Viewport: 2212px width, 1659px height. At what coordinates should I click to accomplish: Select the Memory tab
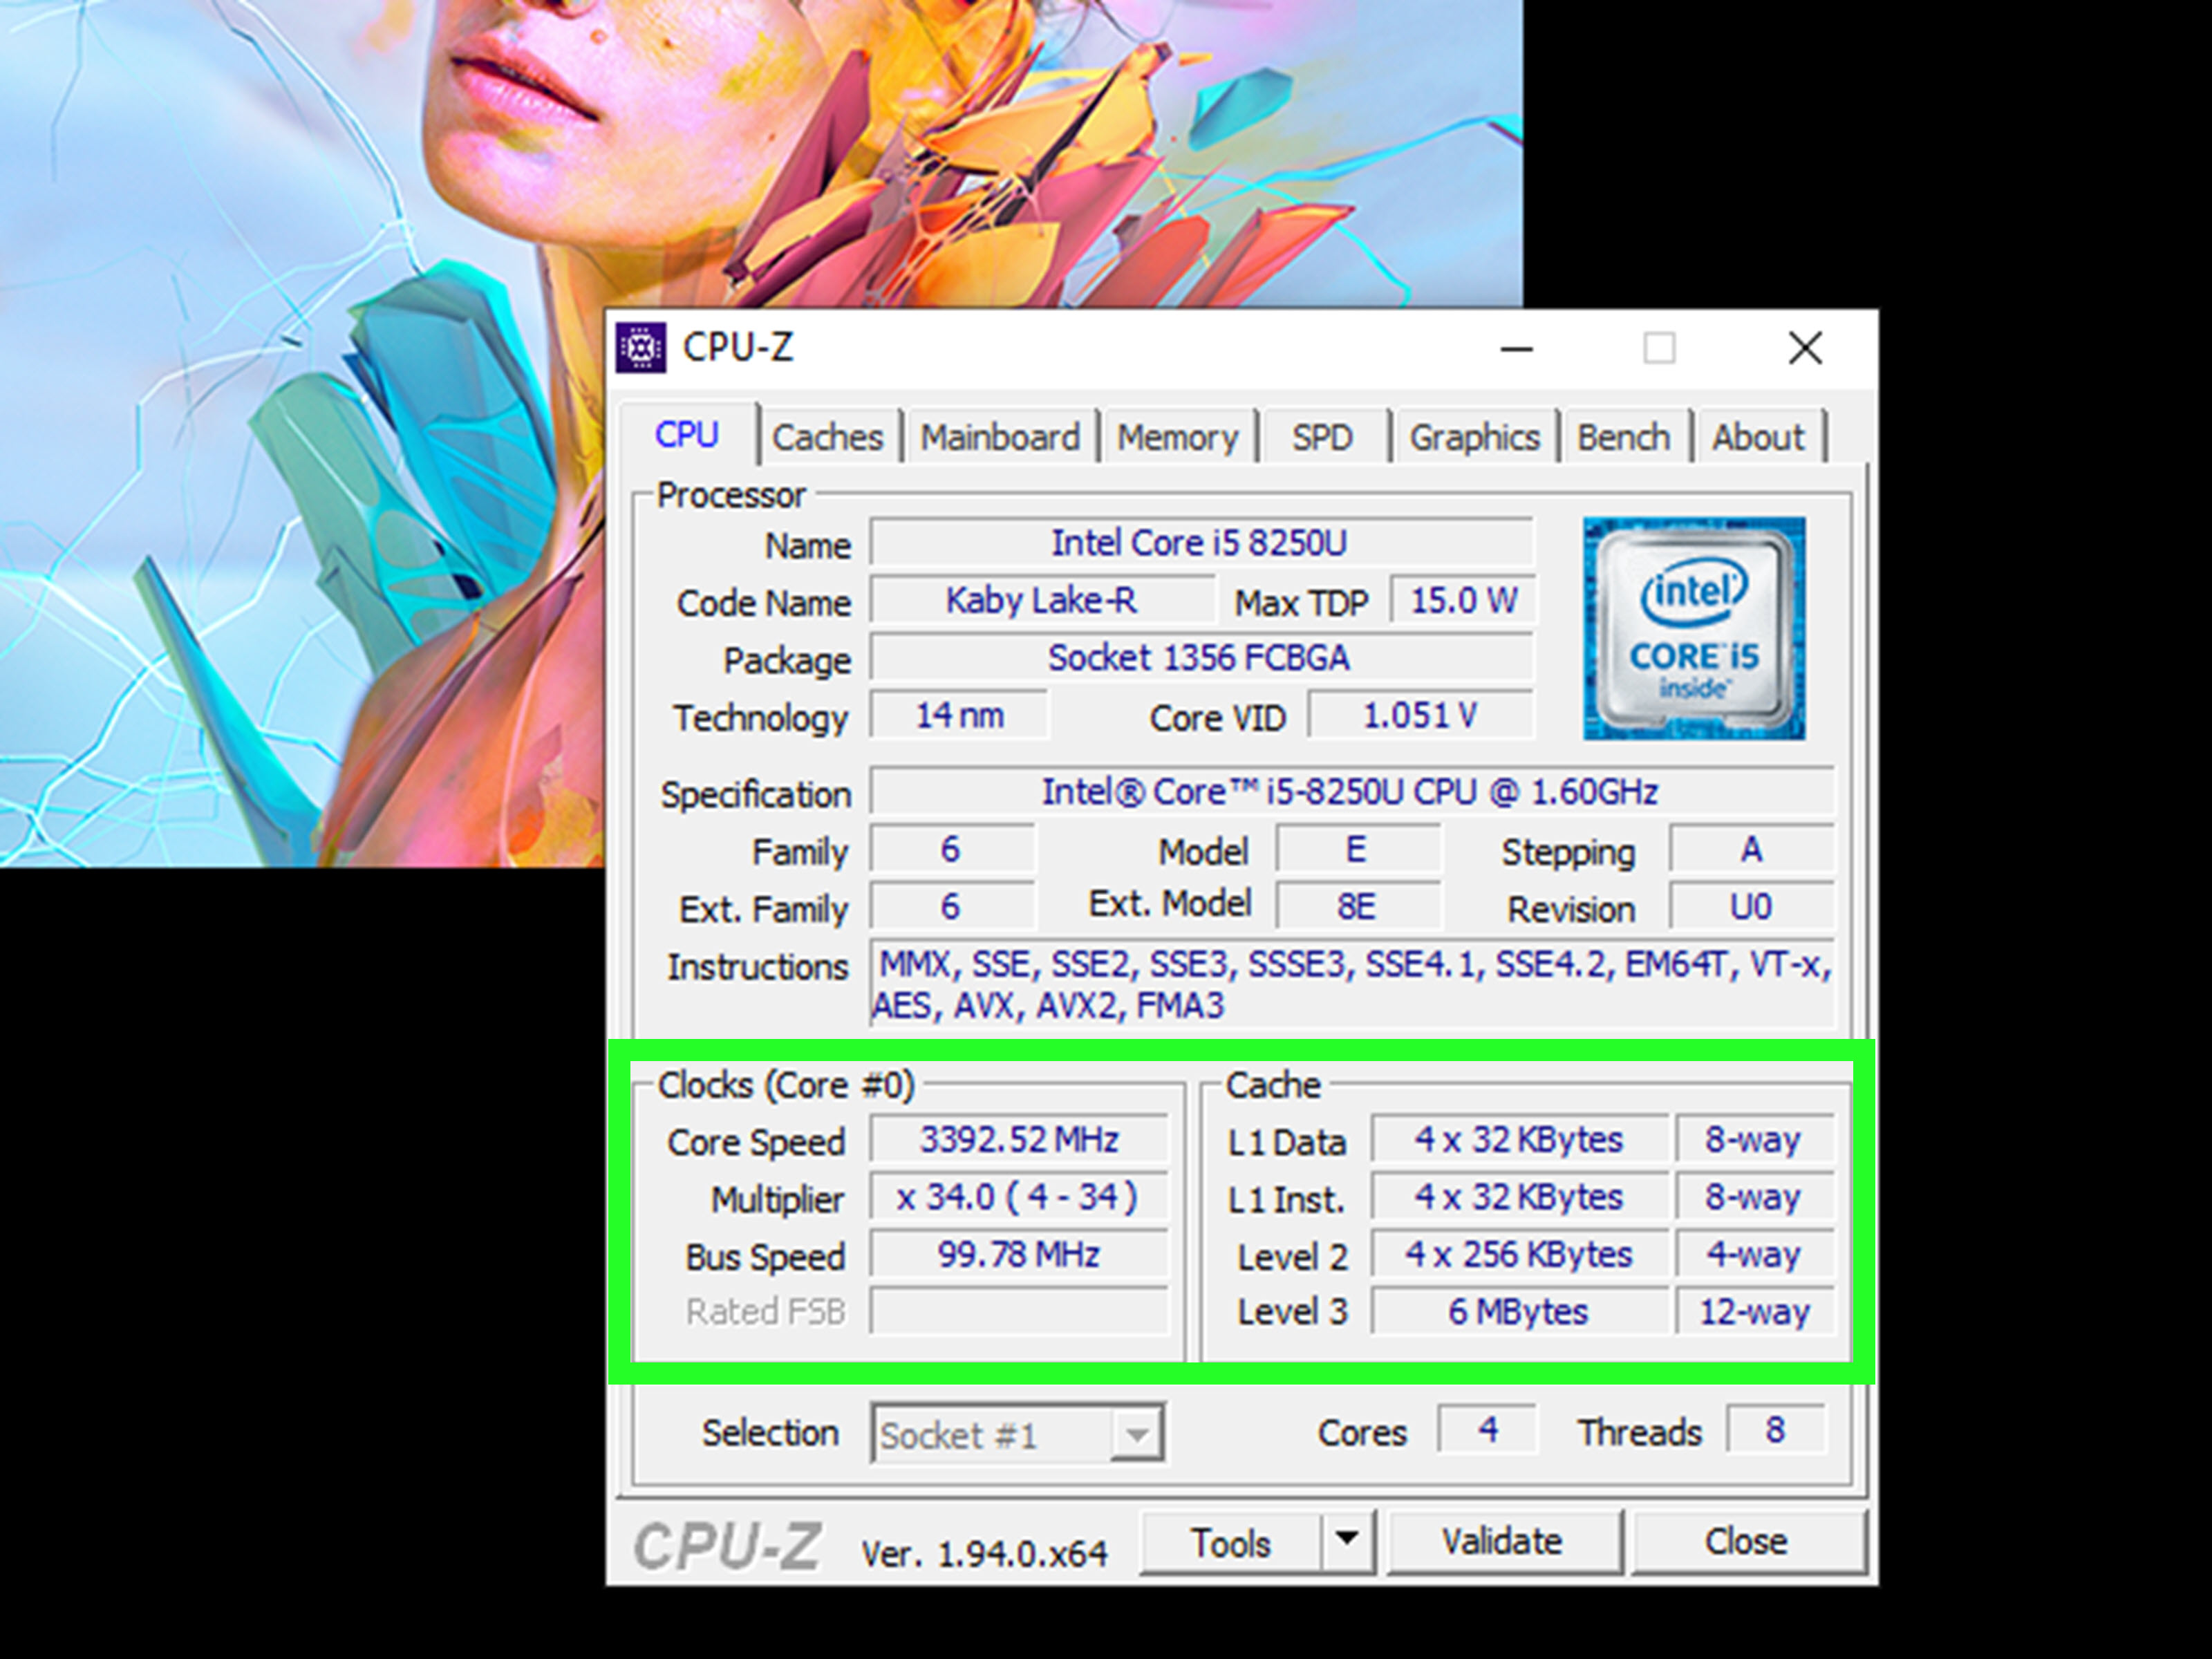click(x=1177, y=437)
